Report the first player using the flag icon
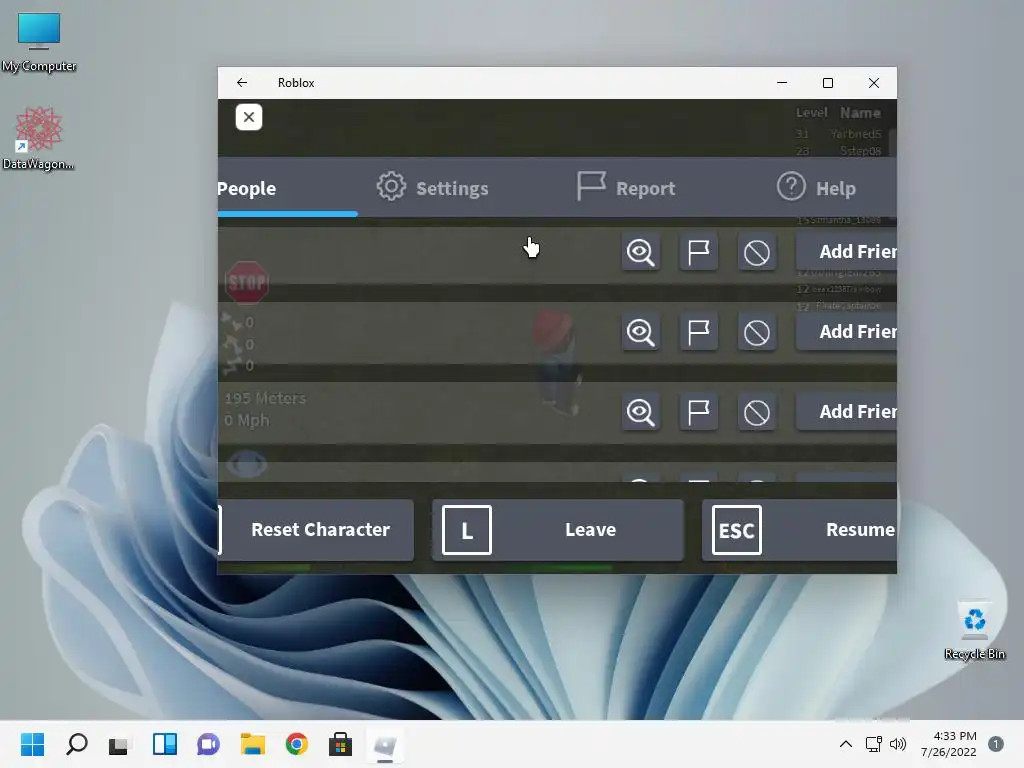The width and height of the screenshot is (1024, 768). coord(699,252)
